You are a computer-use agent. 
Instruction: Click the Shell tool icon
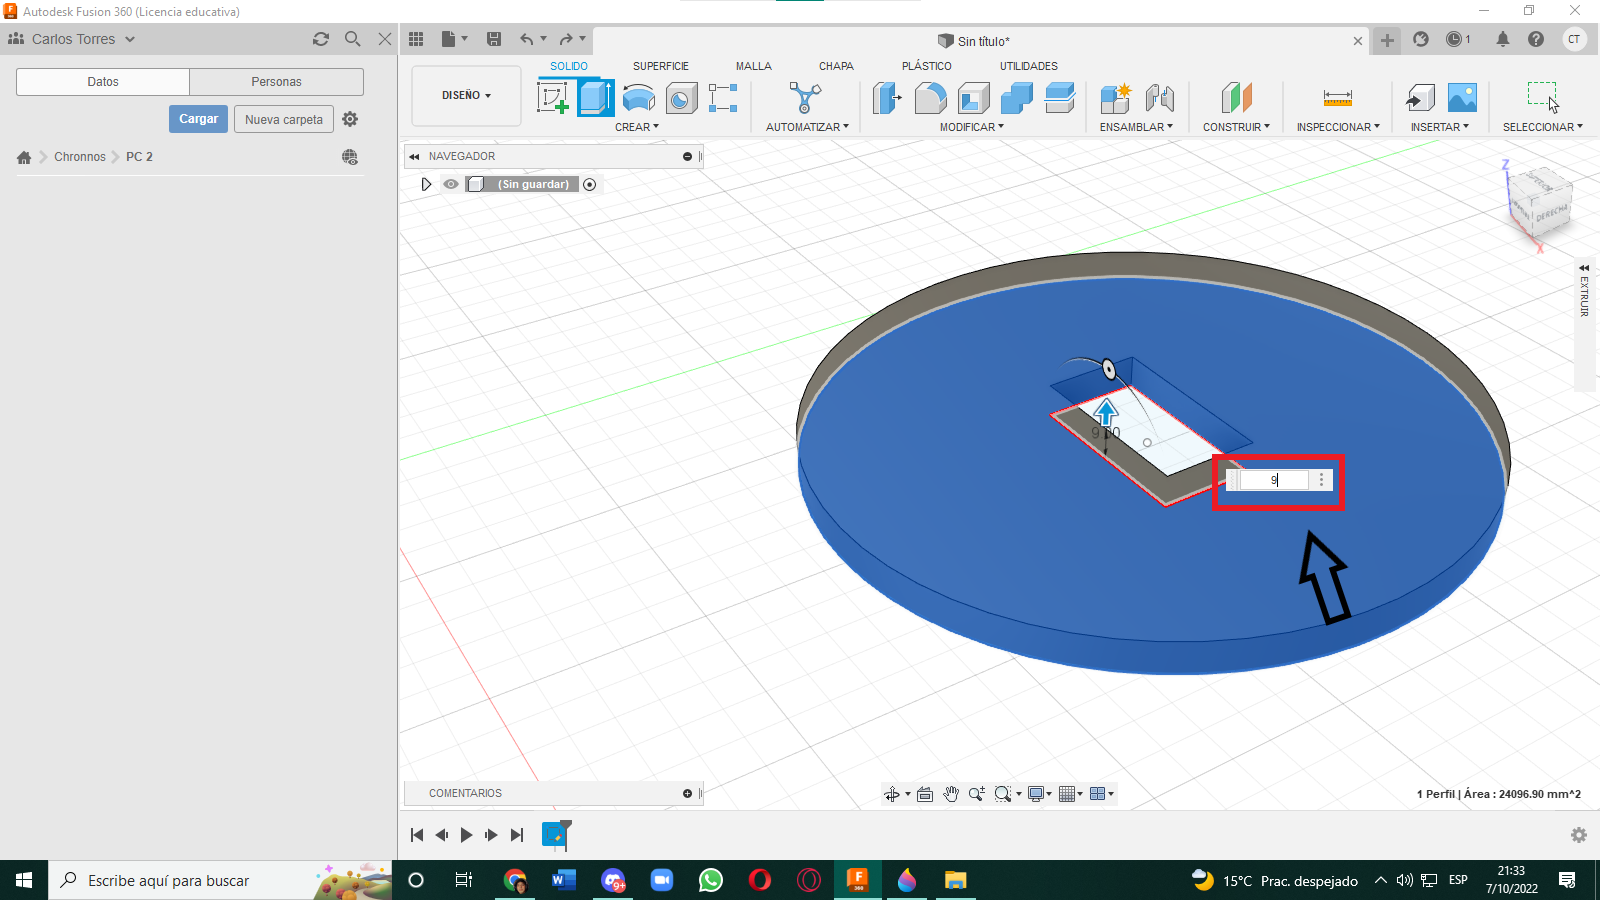[x=973, y=98]
